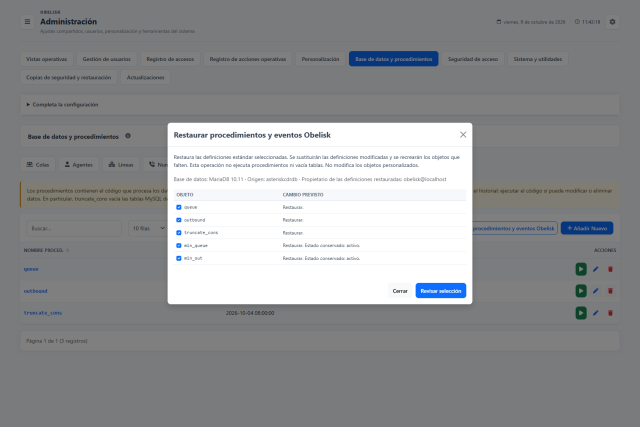
Task: Edit the truncate_cons procedure with the pencil icon
Action: (596, 313)
